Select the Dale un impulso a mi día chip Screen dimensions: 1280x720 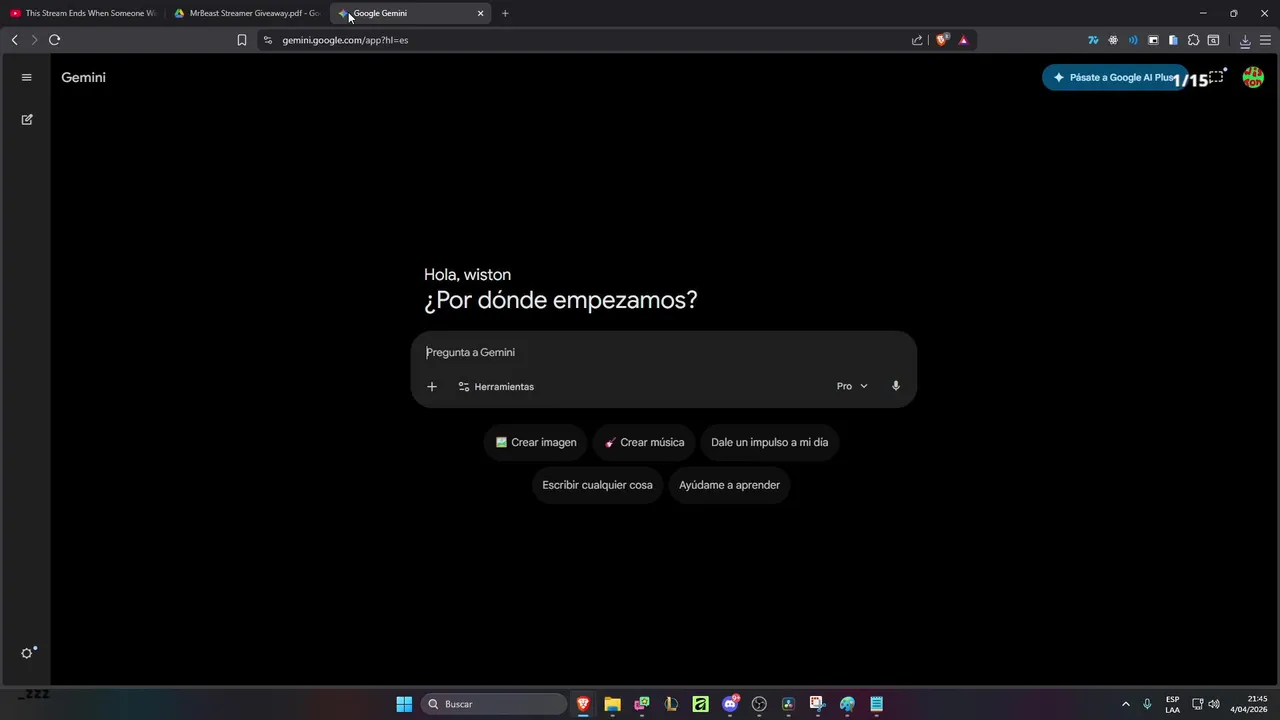(x=770, y=442)
